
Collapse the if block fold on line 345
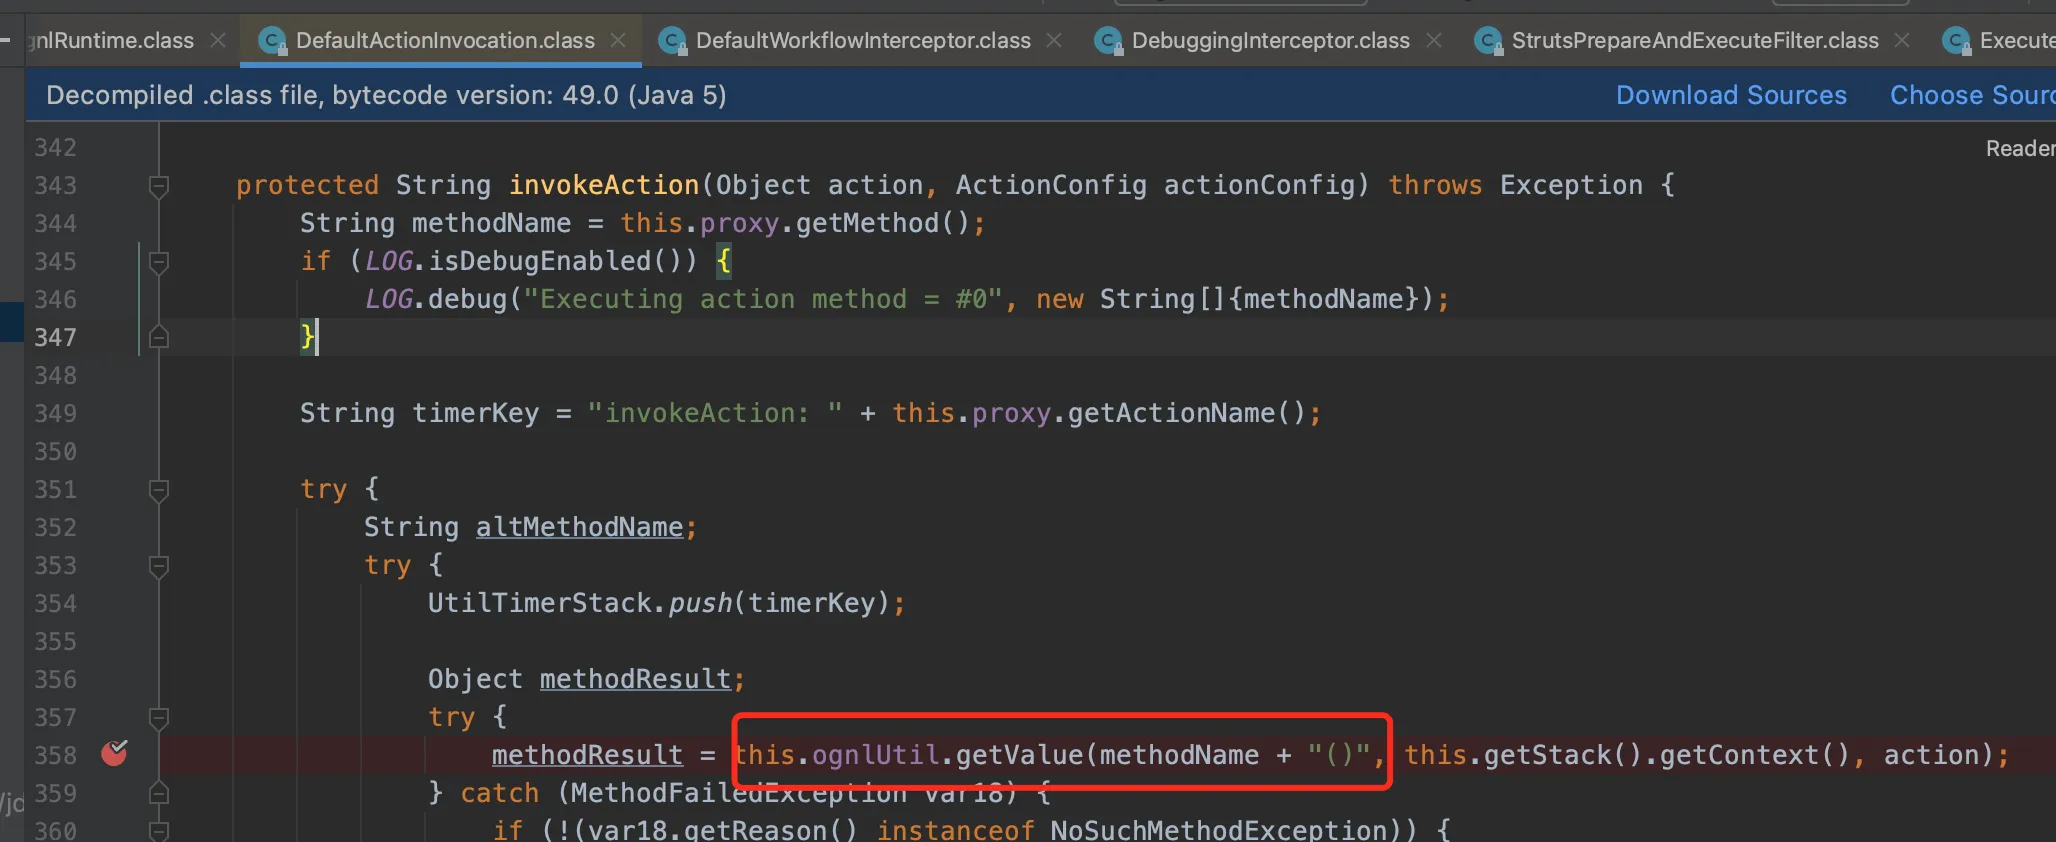coord(158,262)
